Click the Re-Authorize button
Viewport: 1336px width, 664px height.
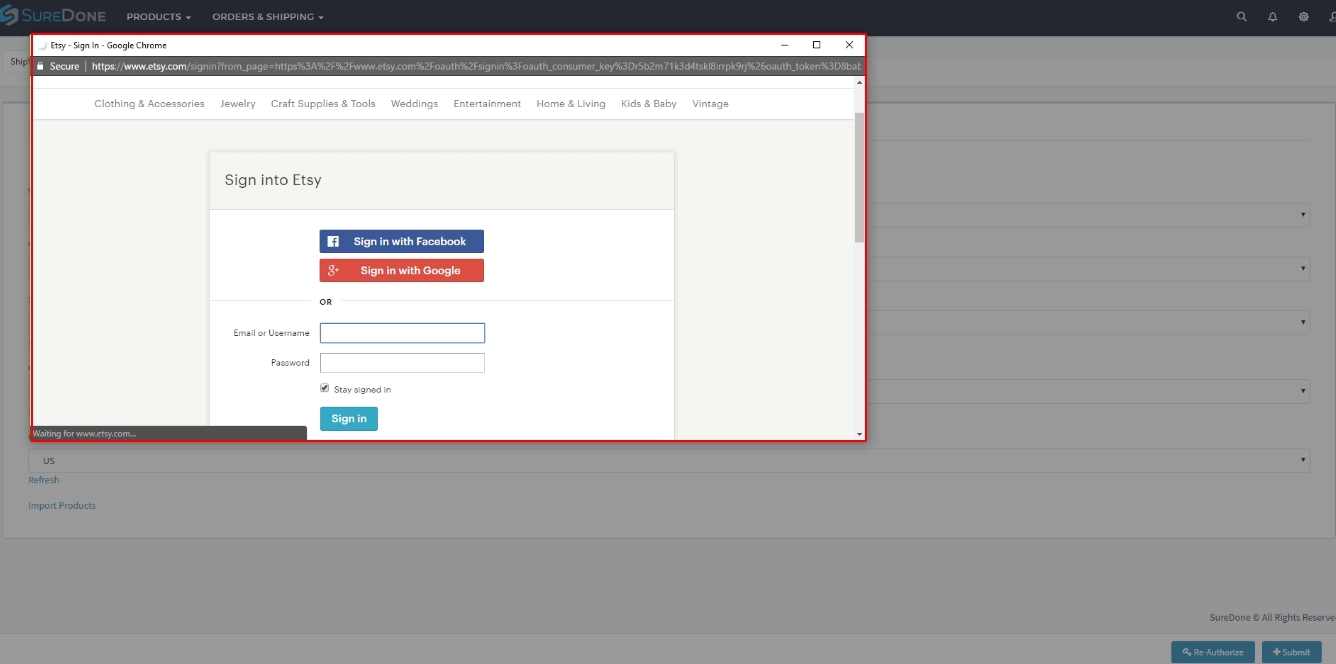click(x=1213, y=652)
